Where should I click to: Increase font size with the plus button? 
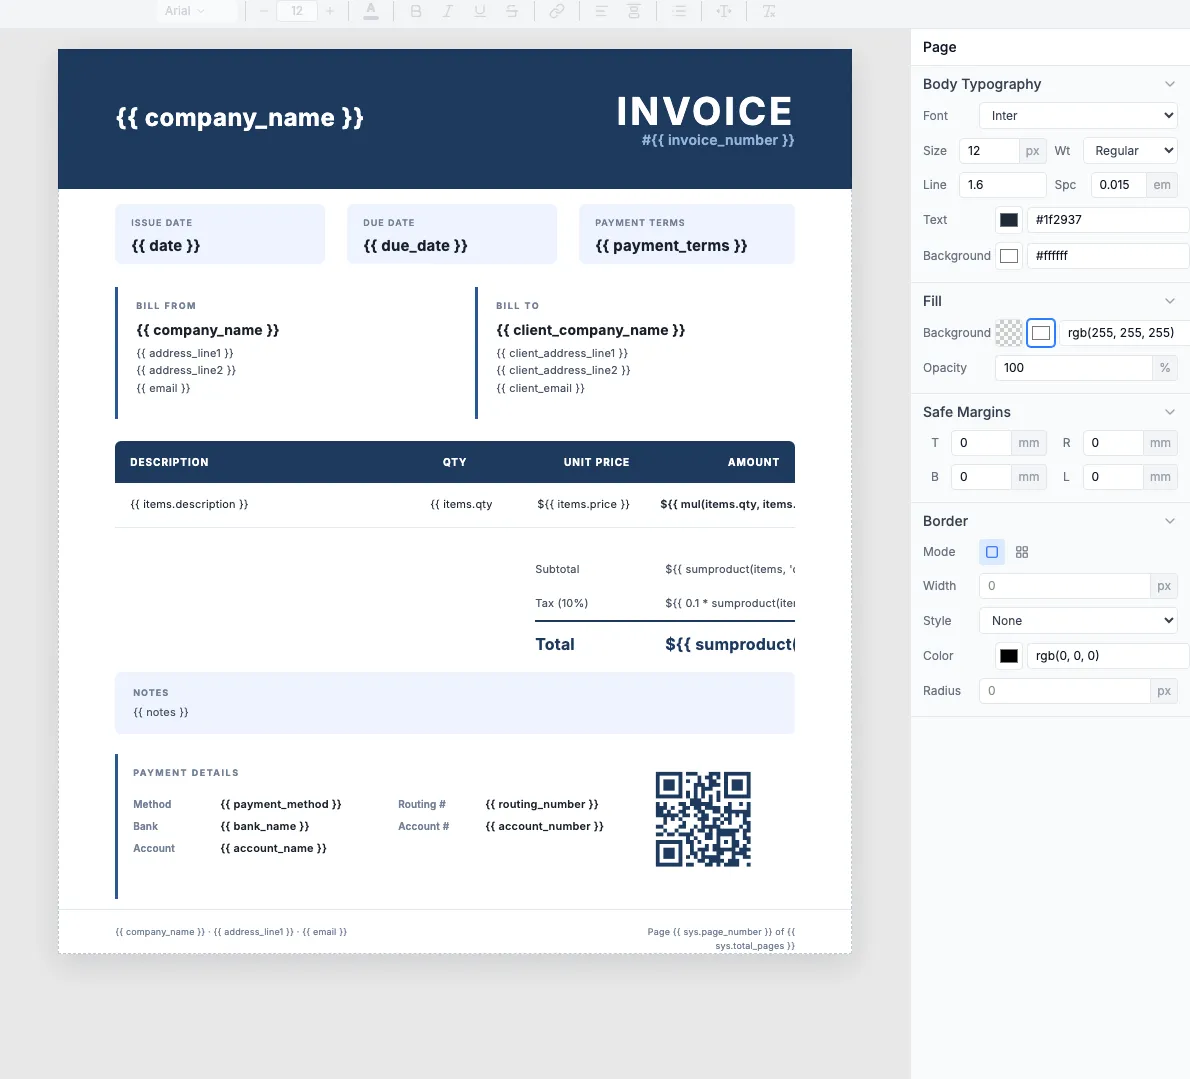(x=330, y=11)
